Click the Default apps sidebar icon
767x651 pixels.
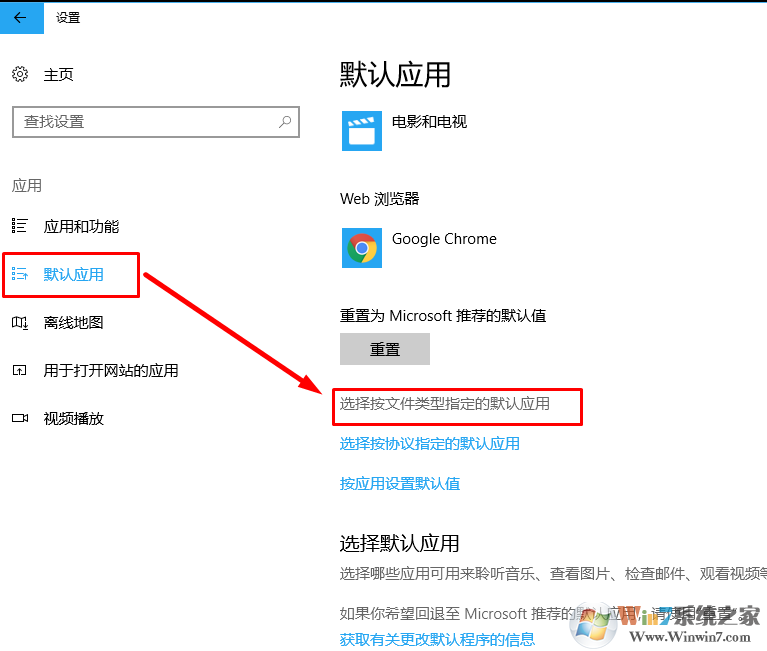point(20,274)
